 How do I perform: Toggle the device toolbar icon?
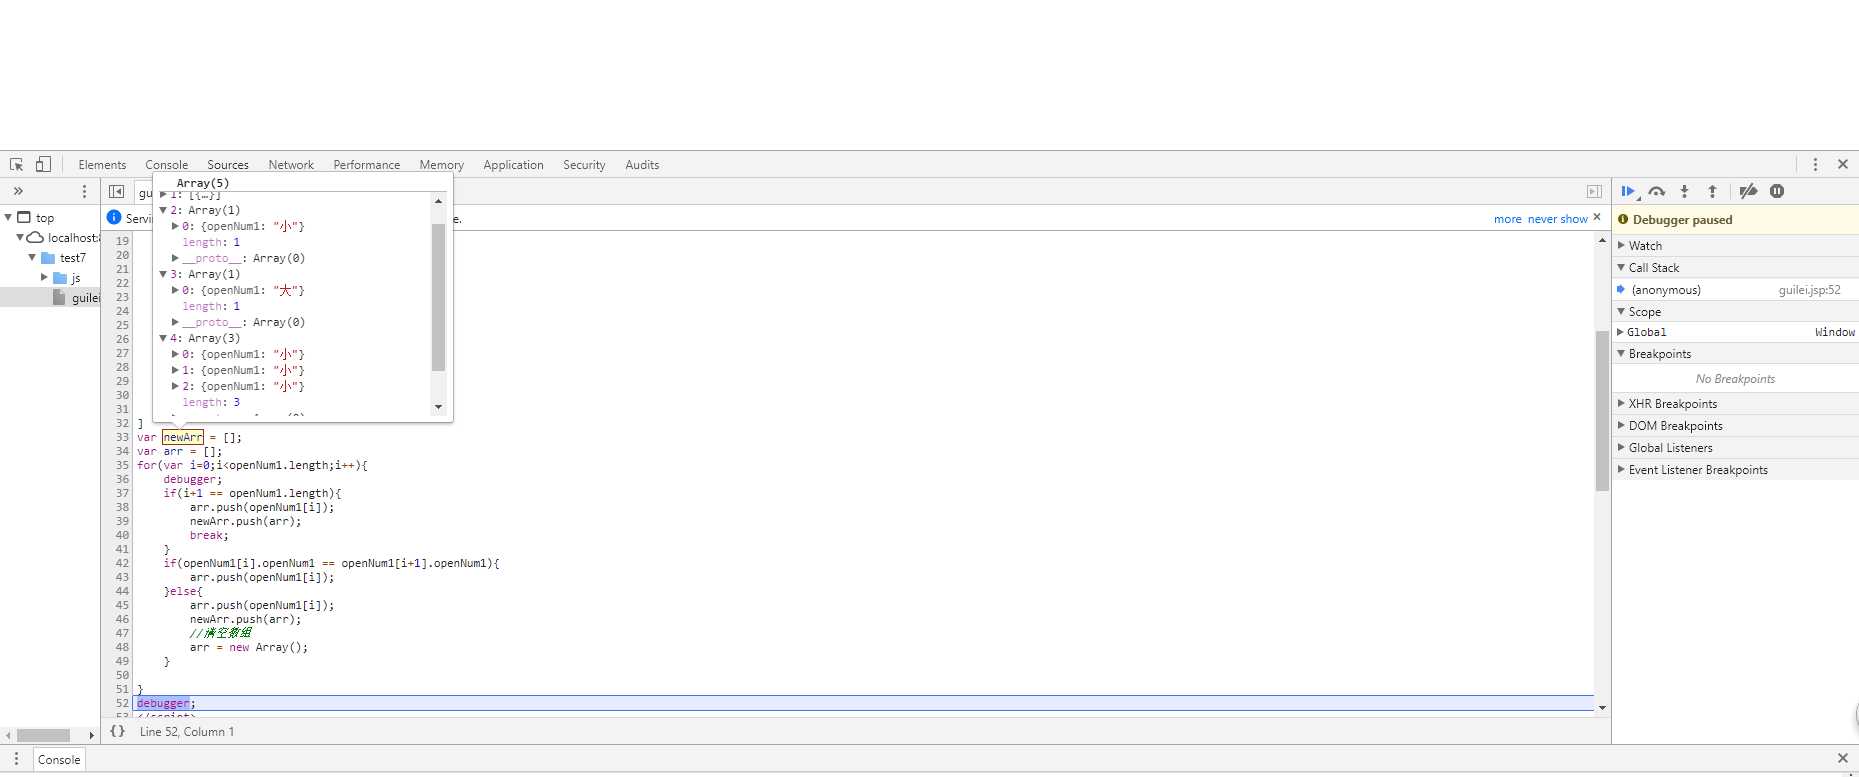(x=43, y=164)
